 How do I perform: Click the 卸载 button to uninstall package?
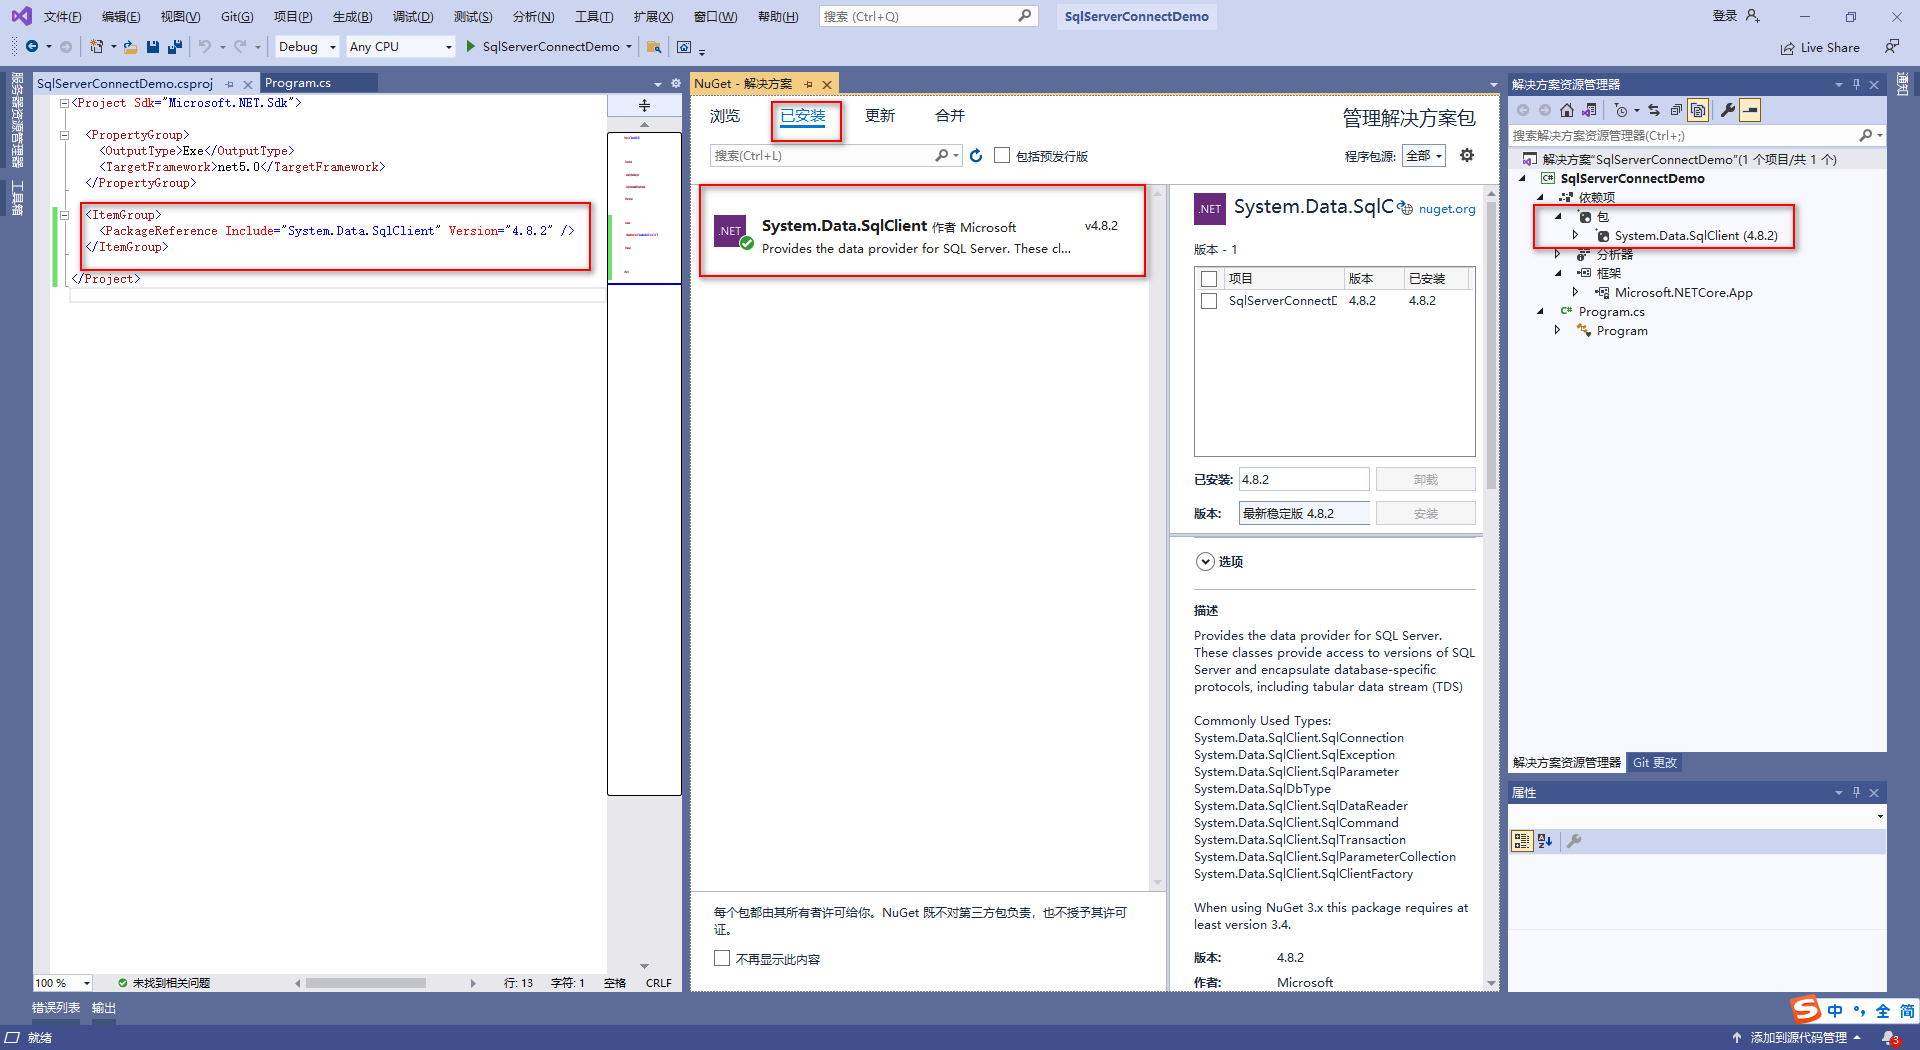tap(1425, 479)
